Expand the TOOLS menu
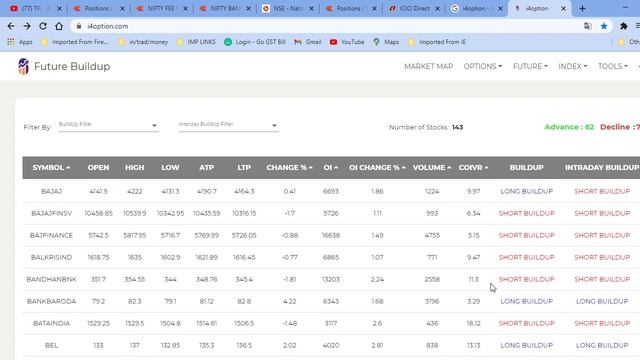 pos(613,67)
